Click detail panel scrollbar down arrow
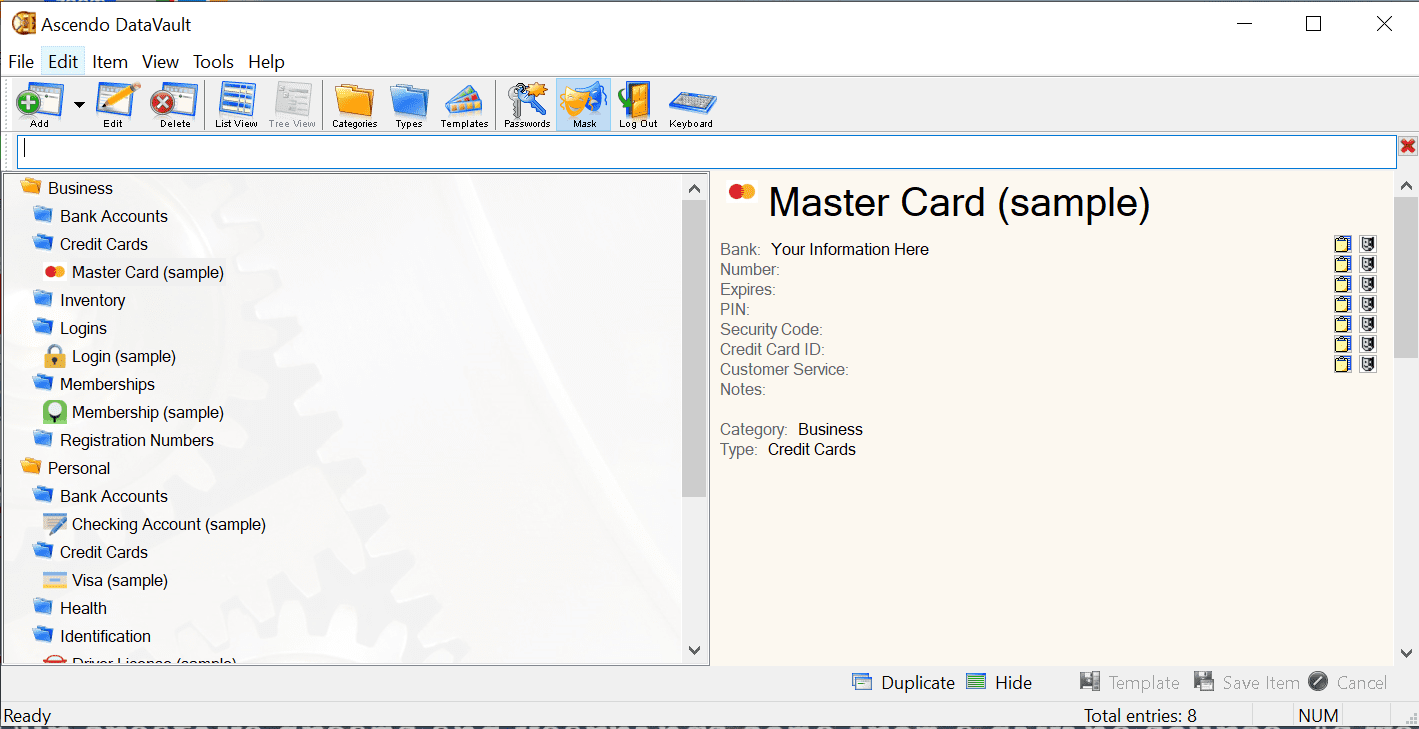The height and width of the screenshot is (729, 1419). [1406, 653]
